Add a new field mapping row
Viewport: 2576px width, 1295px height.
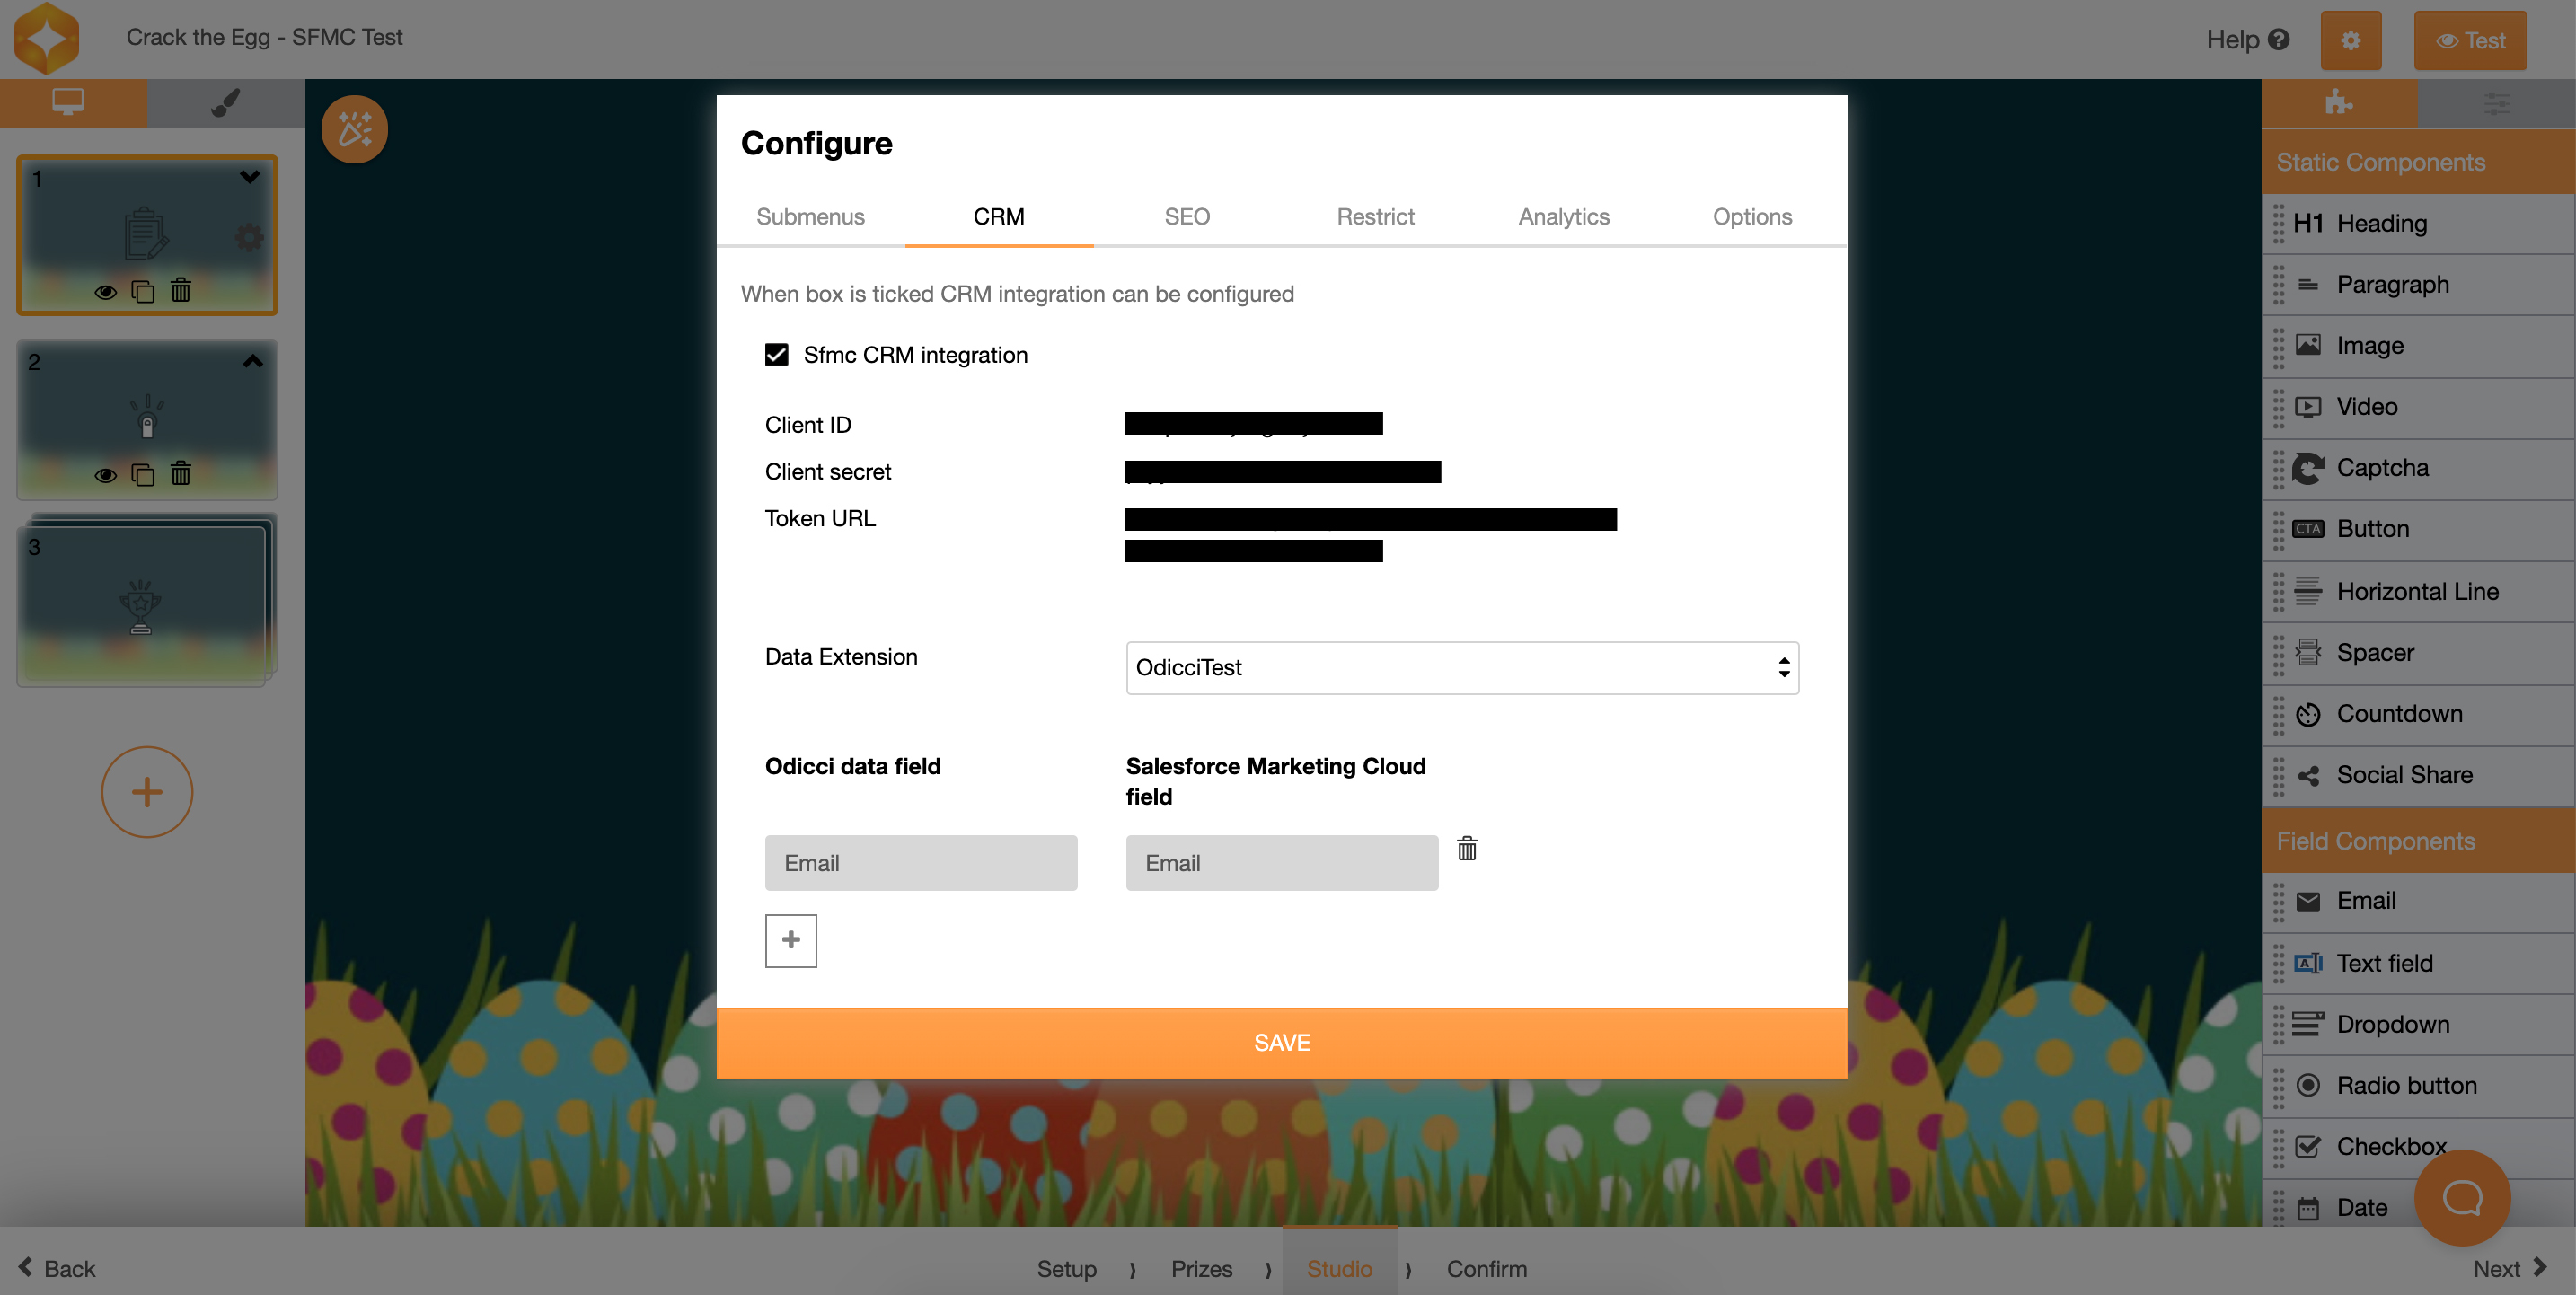tap(790, 940)
